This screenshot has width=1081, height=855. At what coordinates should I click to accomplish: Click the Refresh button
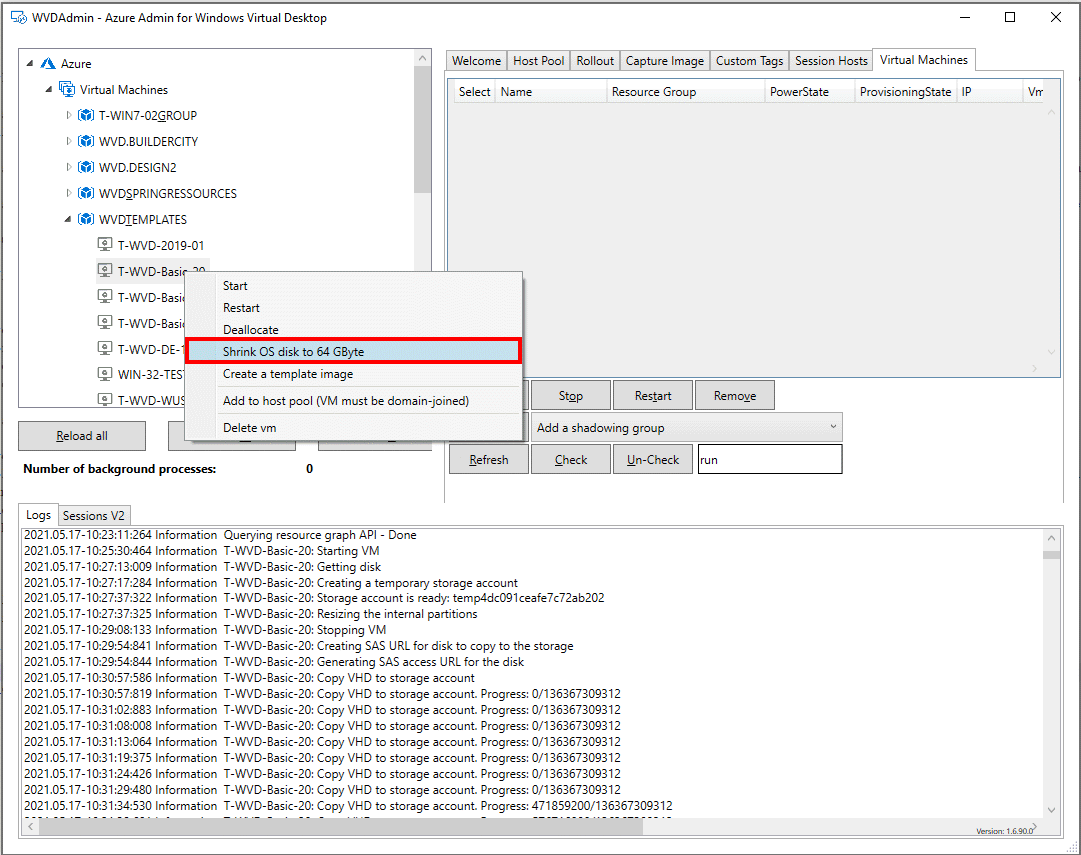point(489,459)
